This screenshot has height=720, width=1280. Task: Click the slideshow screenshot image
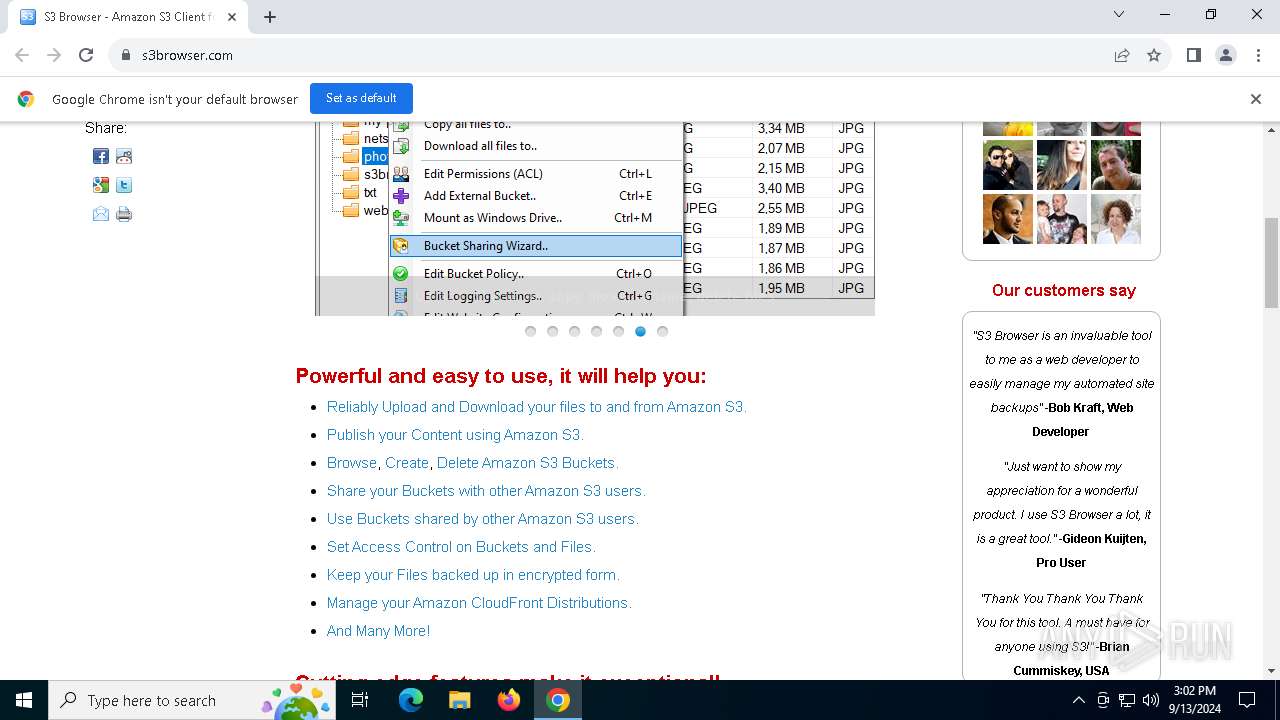tap(595, 218)
